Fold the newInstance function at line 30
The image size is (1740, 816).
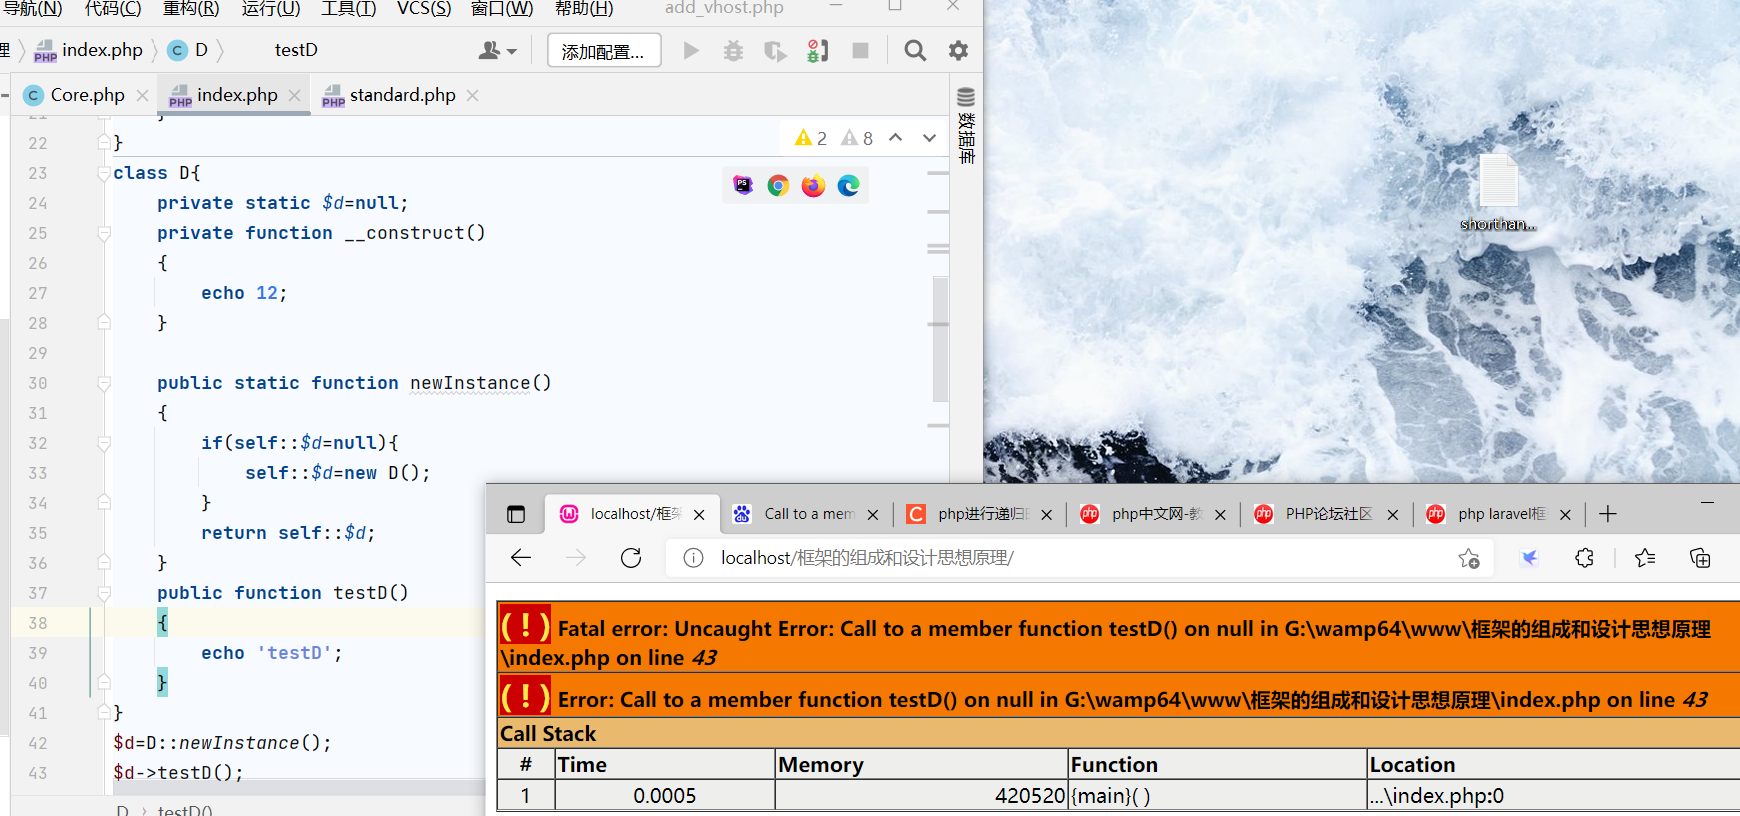(104, 383)
